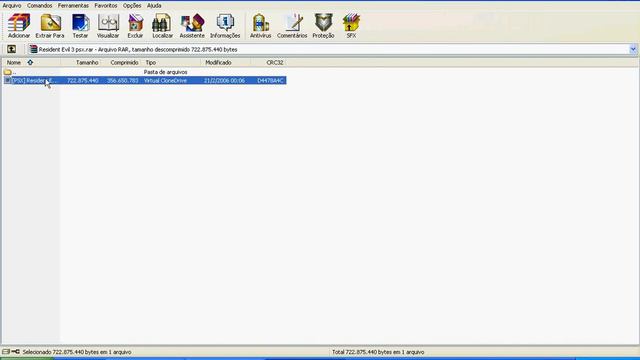Viewport: 640px width, 360px height.
Task: Click the 'Pasta de arquivos' type text
Action: (165, 72)
